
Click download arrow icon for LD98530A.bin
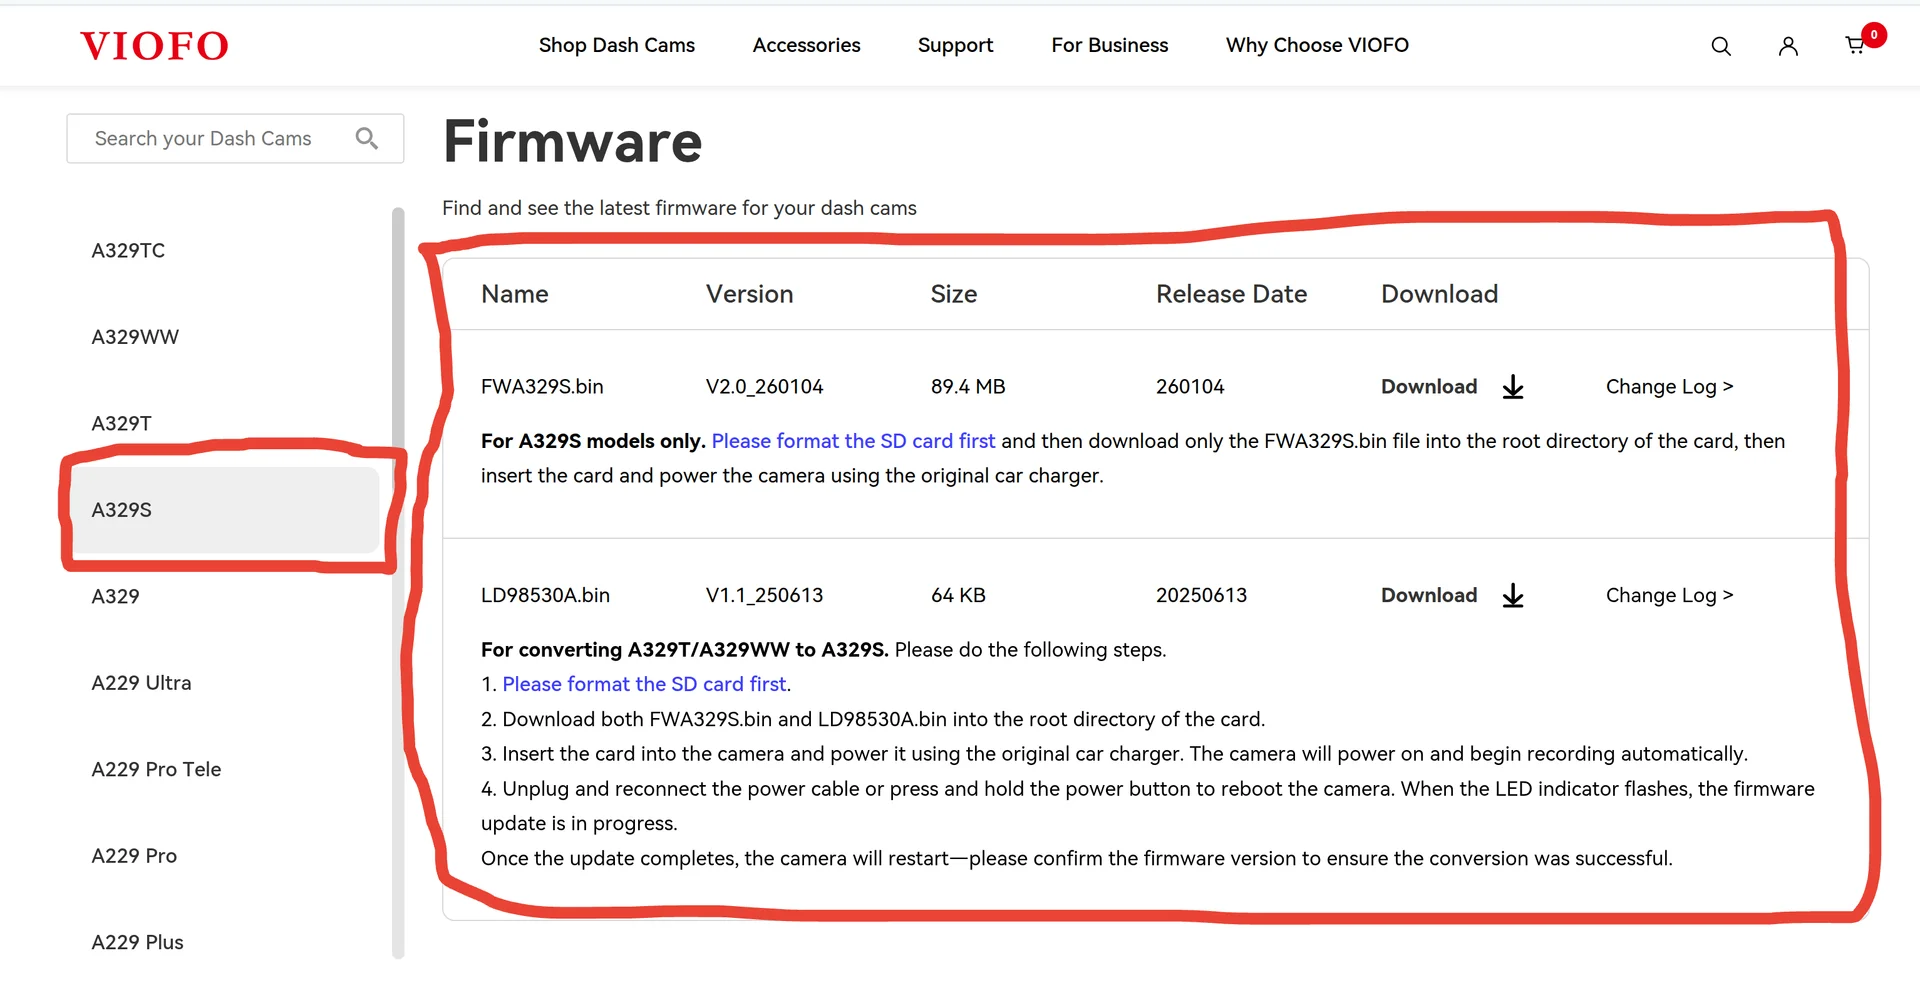pyautogui.click(x=1513, y=596)
